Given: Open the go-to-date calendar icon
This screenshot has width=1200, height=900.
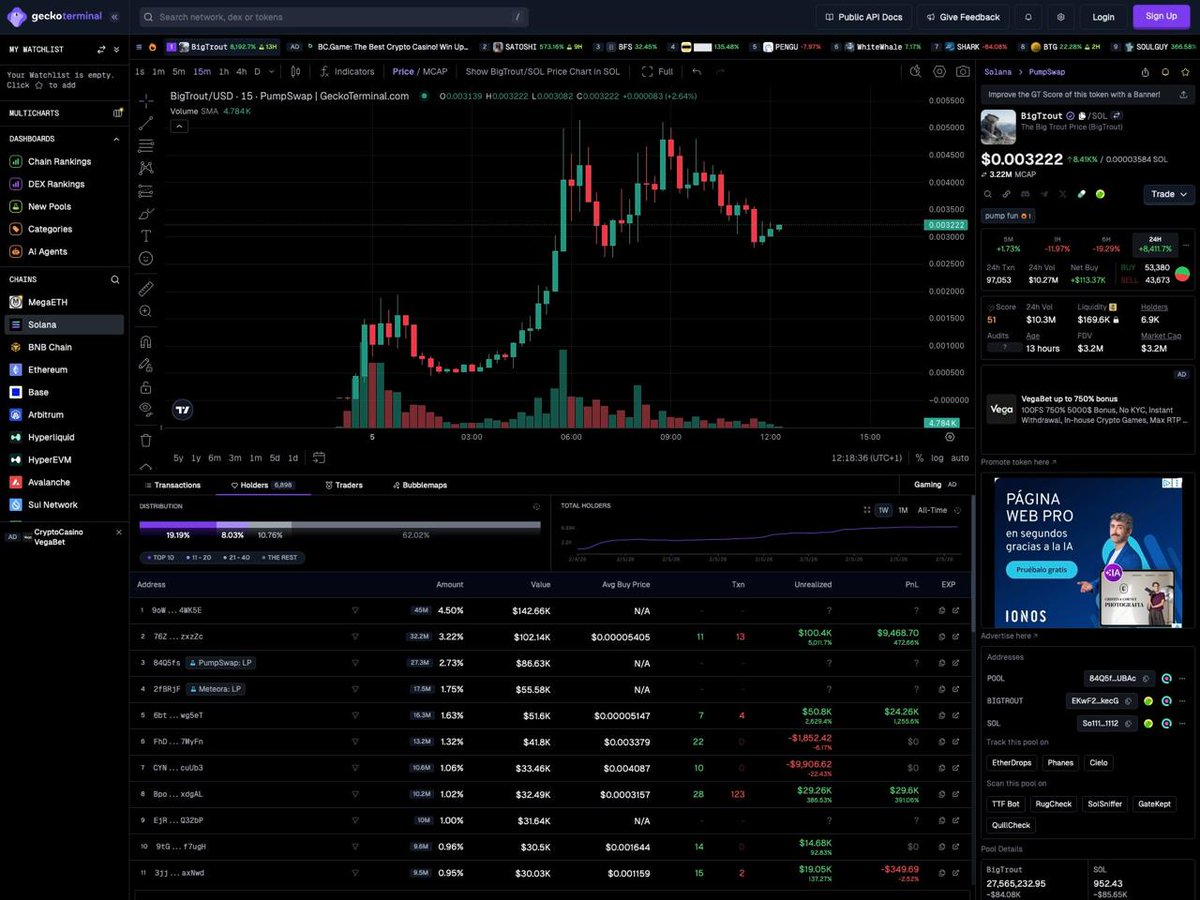Looking at the screenshot, I should click(319, 457).
